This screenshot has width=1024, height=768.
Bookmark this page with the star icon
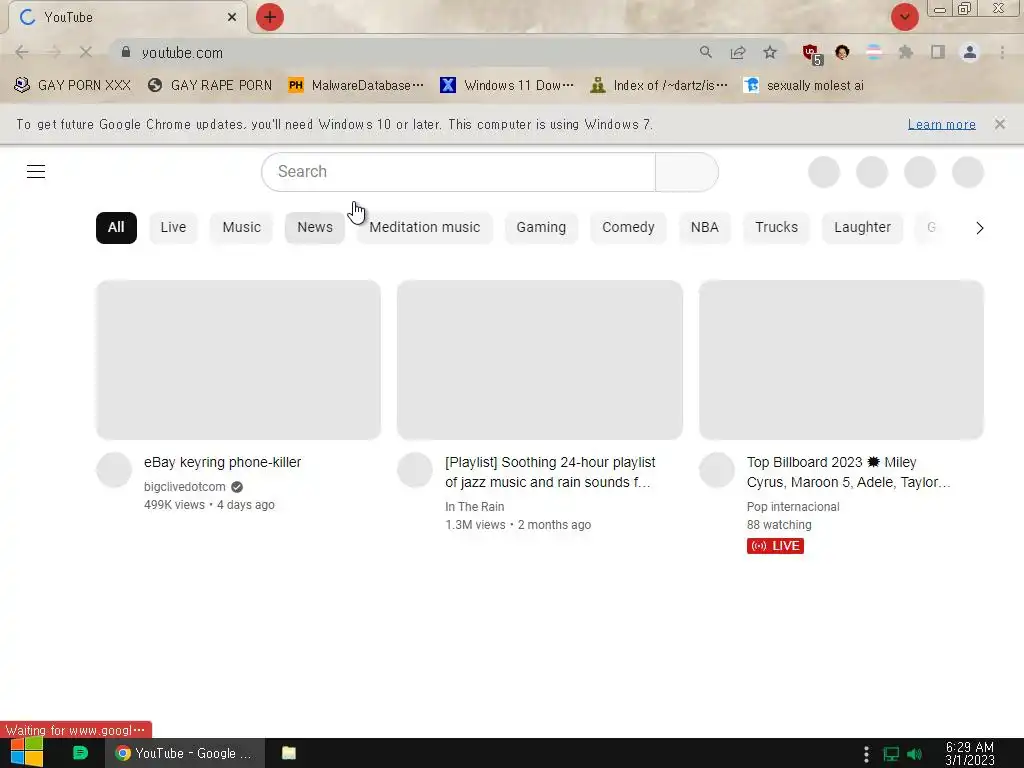click(770, 52)
